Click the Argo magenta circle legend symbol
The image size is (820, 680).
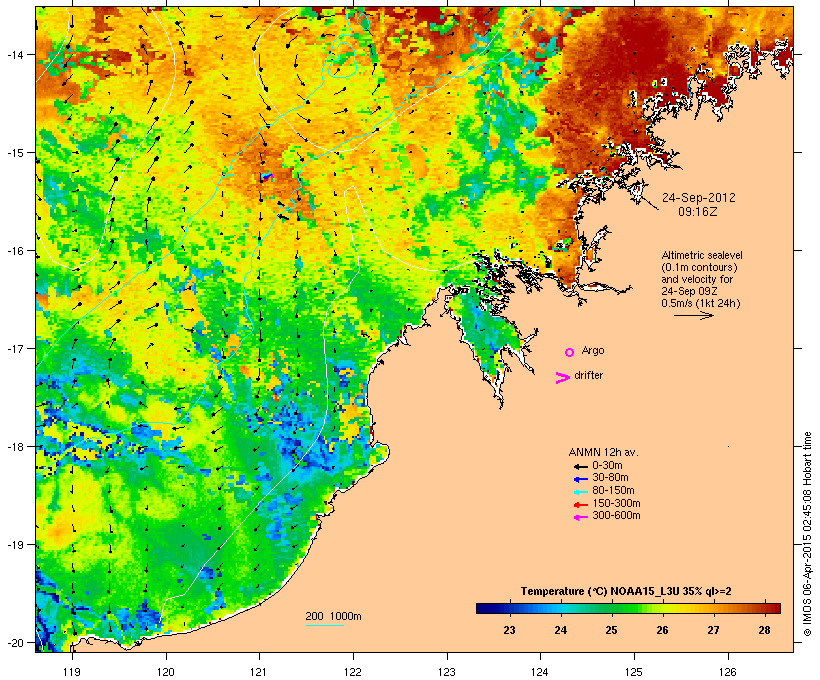coord(570,352)
